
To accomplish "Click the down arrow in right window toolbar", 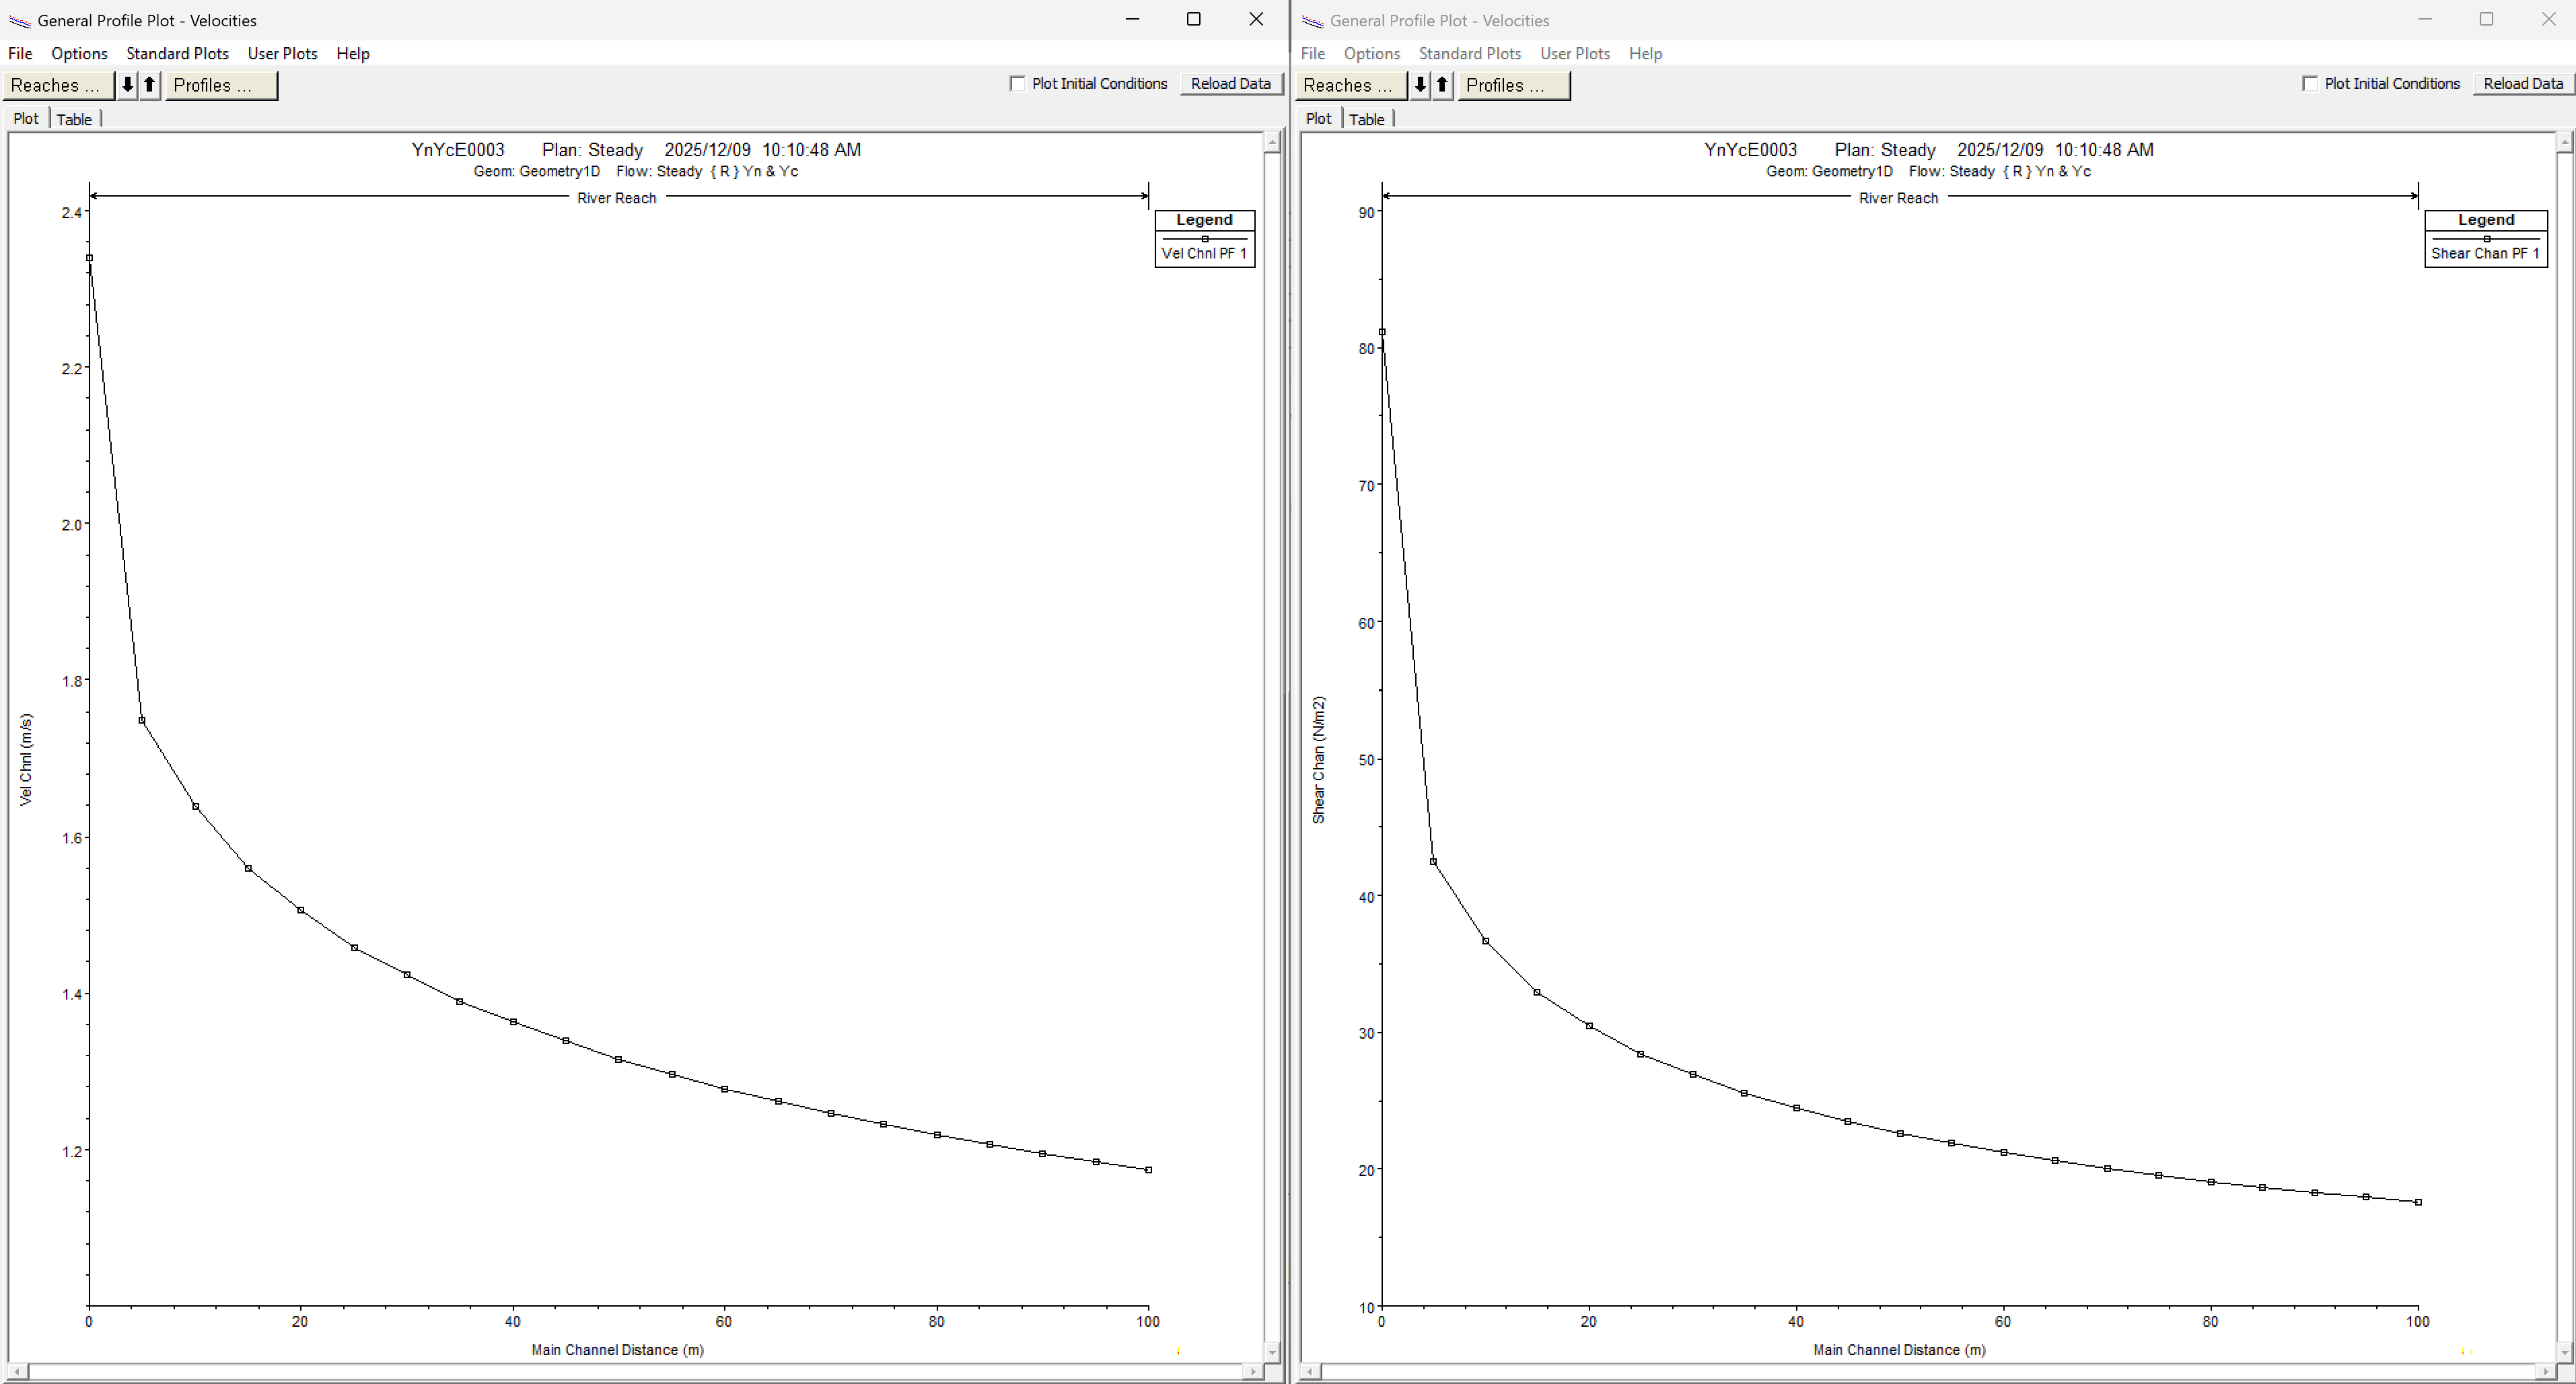I will tap(1420, 85).
